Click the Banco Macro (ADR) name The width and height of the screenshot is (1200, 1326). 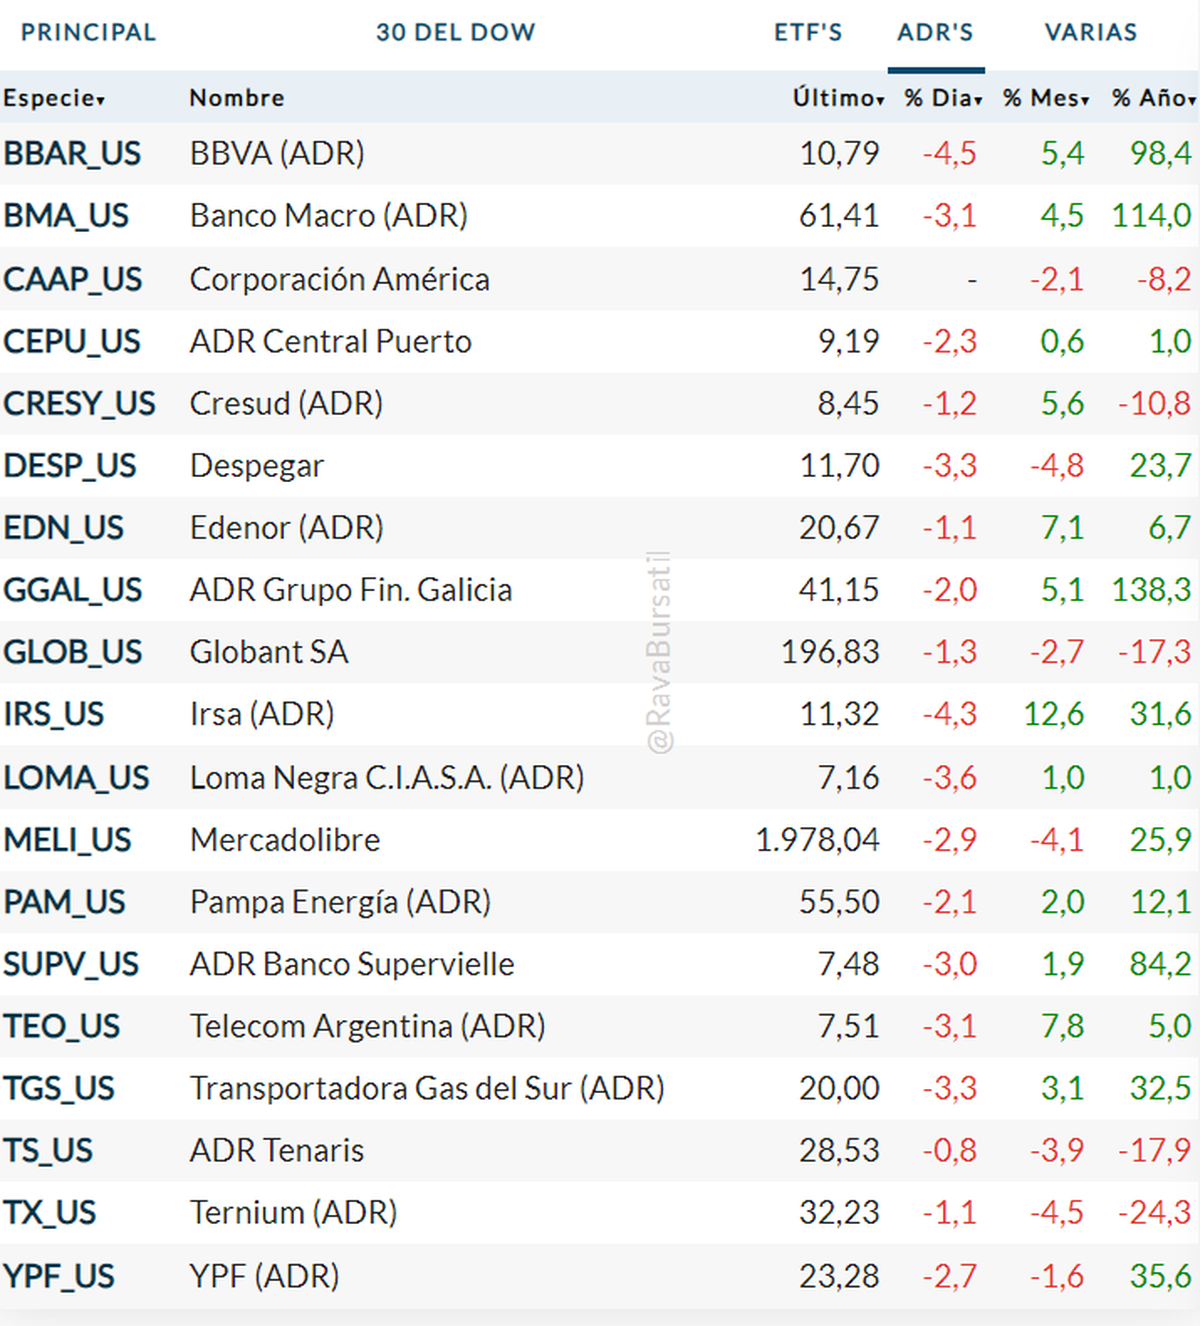[328, 216]
